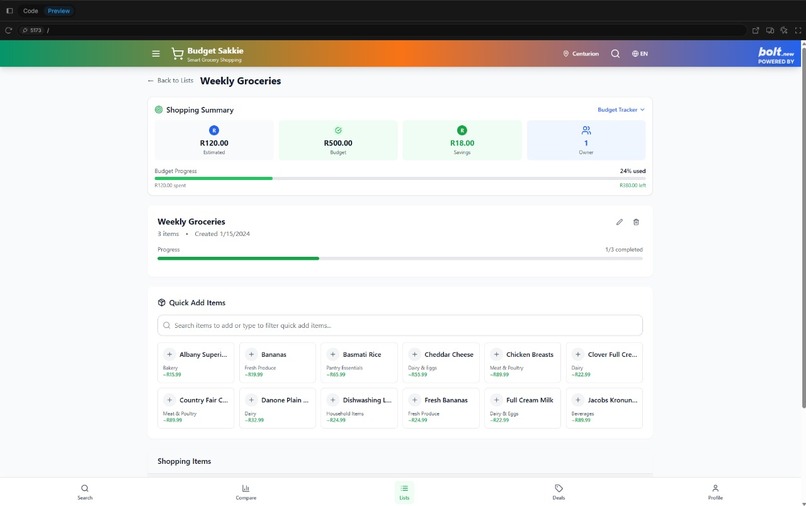Viewport: 806px width, 506px height.
Task: Focus the quick add search field
Action: click(400, 326)
